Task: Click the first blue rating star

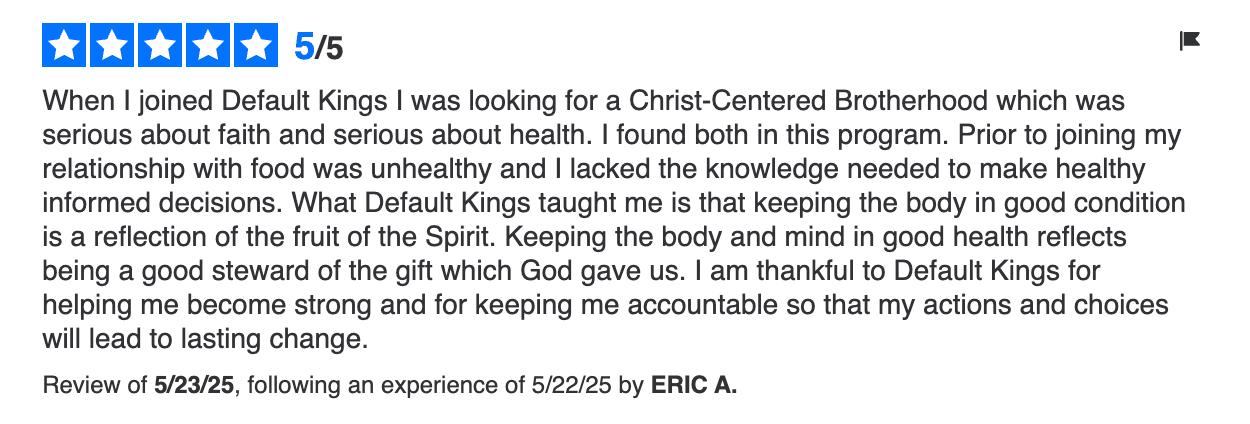Action: point(65,45)
